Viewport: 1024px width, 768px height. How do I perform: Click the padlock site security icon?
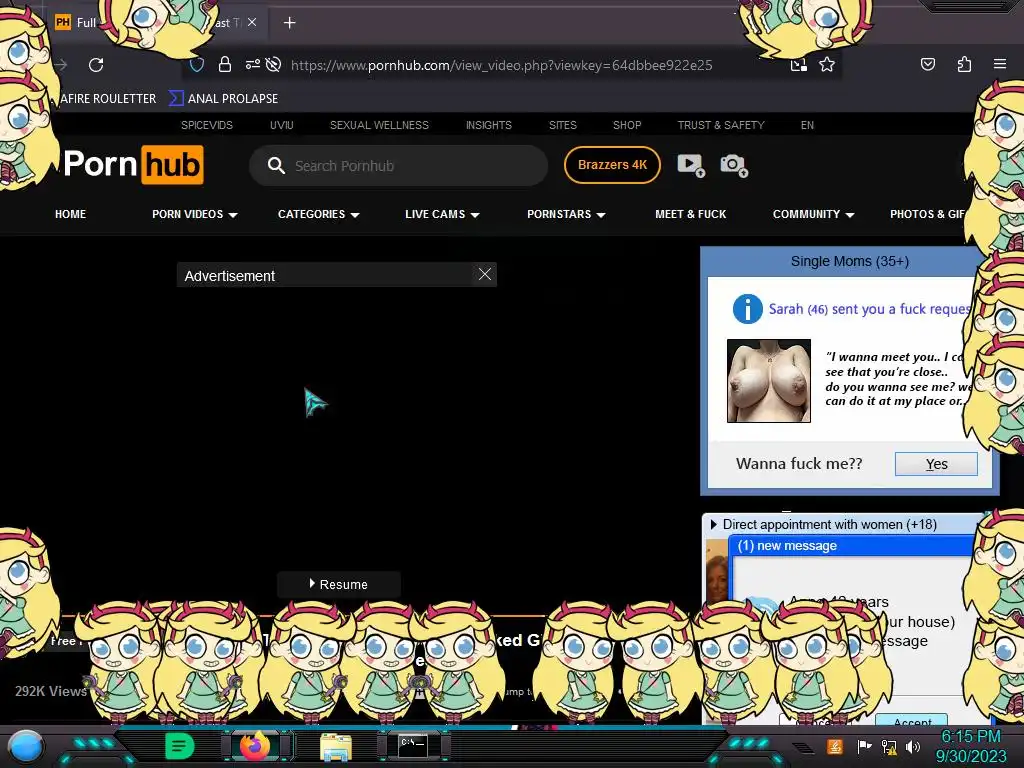tap(225, 64)
